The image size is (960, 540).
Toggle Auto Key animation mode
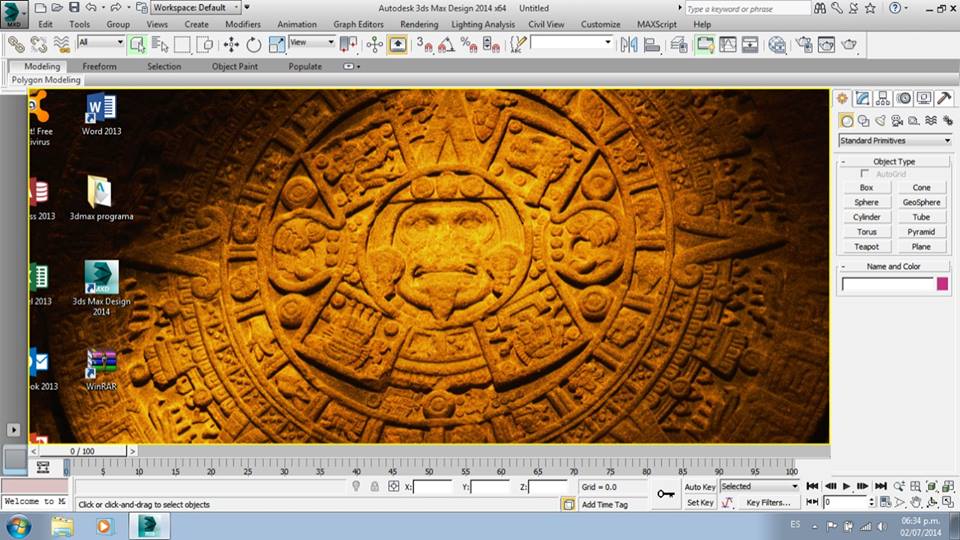click(x=700, y=487)
